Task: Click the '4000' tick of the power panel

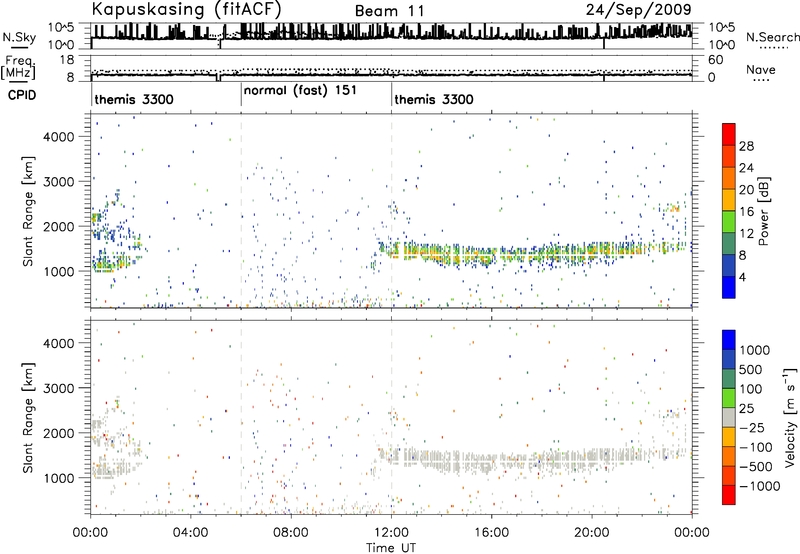Action: coord(58,137)
